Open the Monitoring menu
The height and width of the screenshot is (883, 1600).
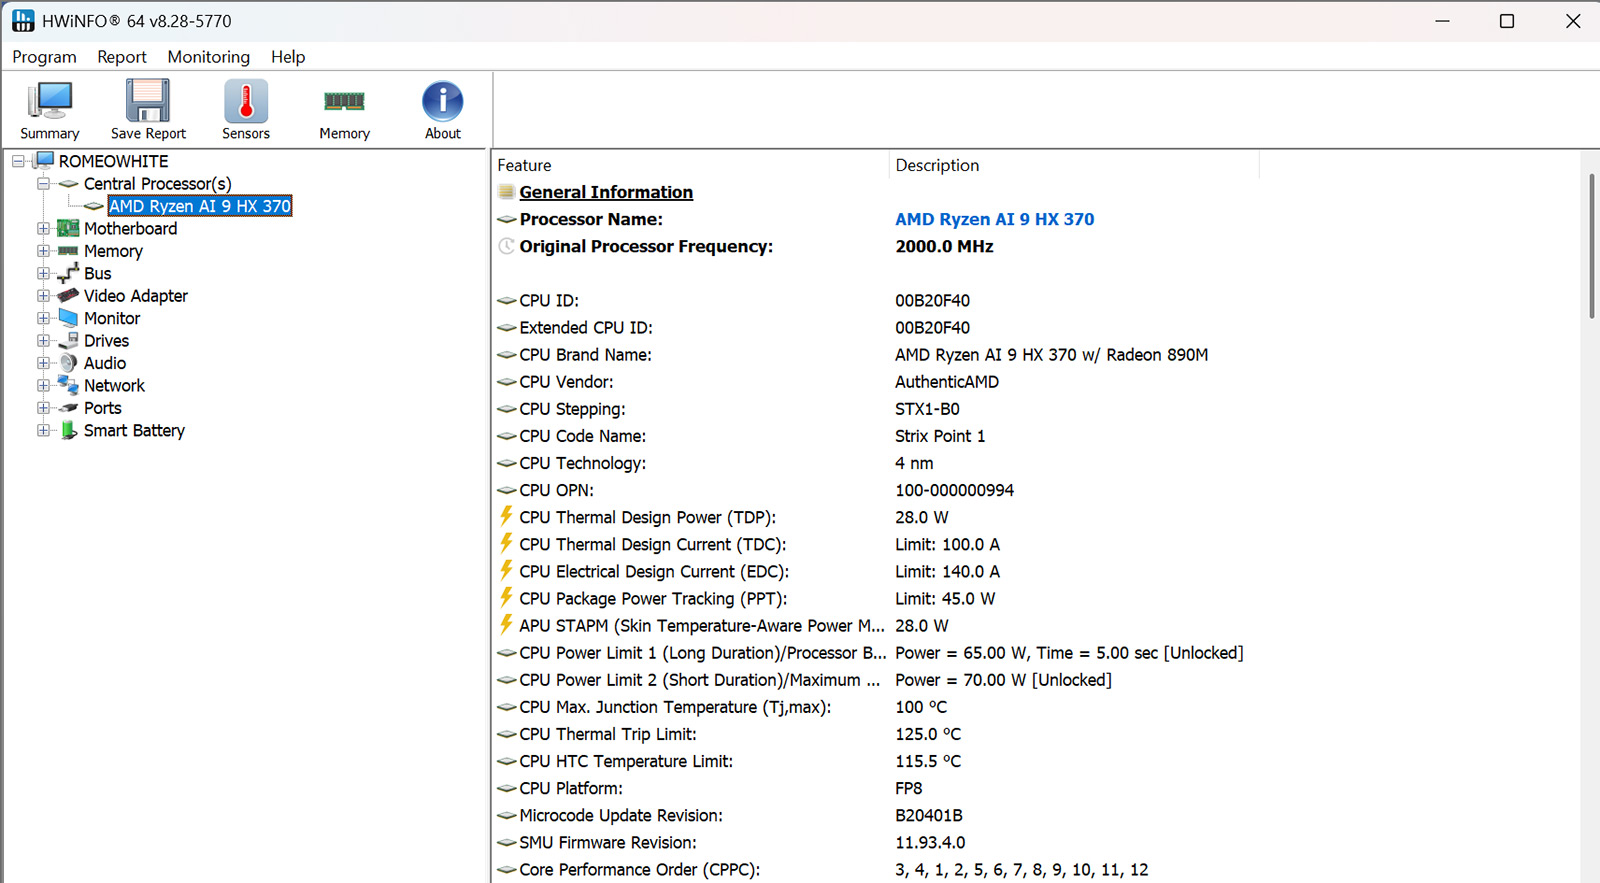point(209,57)
